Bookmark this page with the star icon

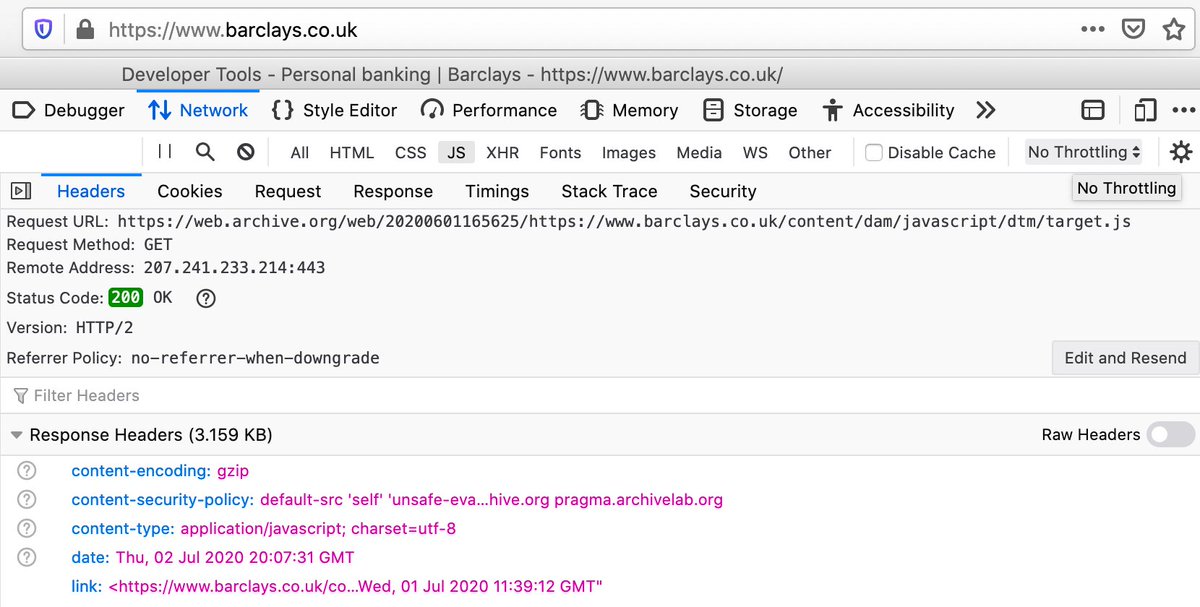pos(1173,29)
